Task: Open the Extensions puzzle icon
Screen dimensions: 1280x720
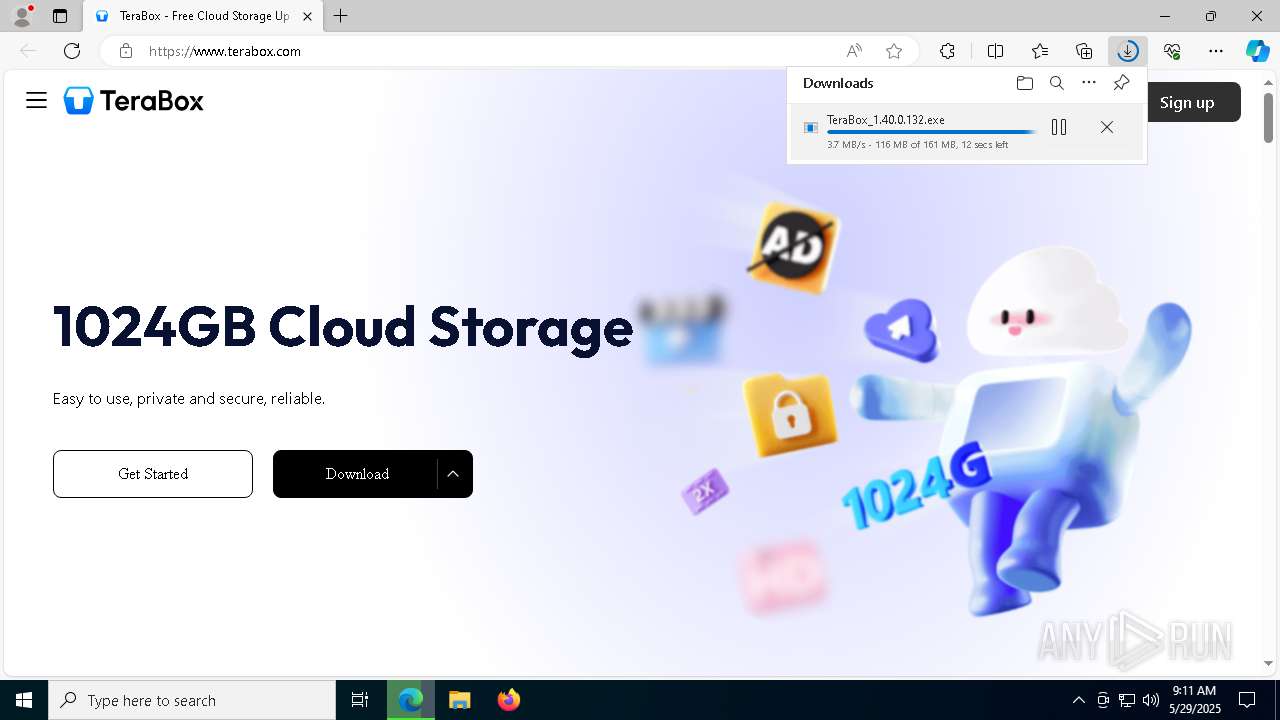Action: click(x=947, y=51)
